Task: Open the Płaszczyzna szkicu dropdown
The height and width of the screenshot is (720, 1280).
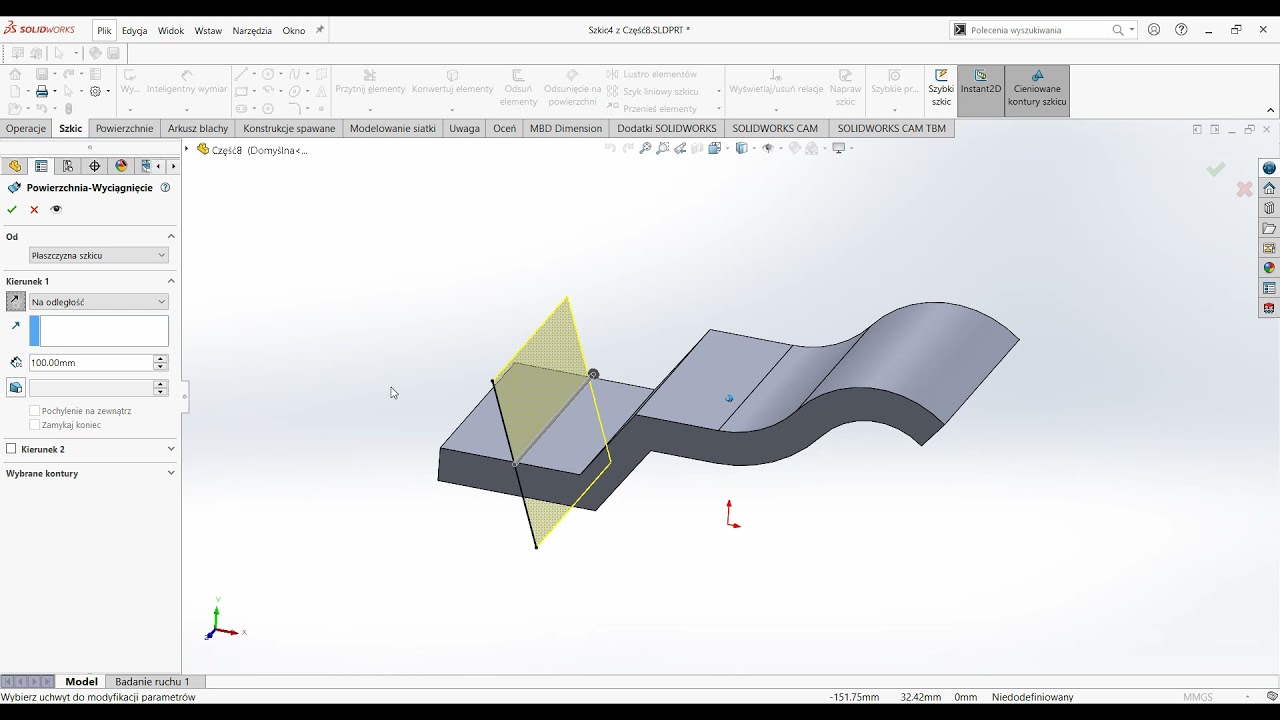Action: [x=98, y=255]
